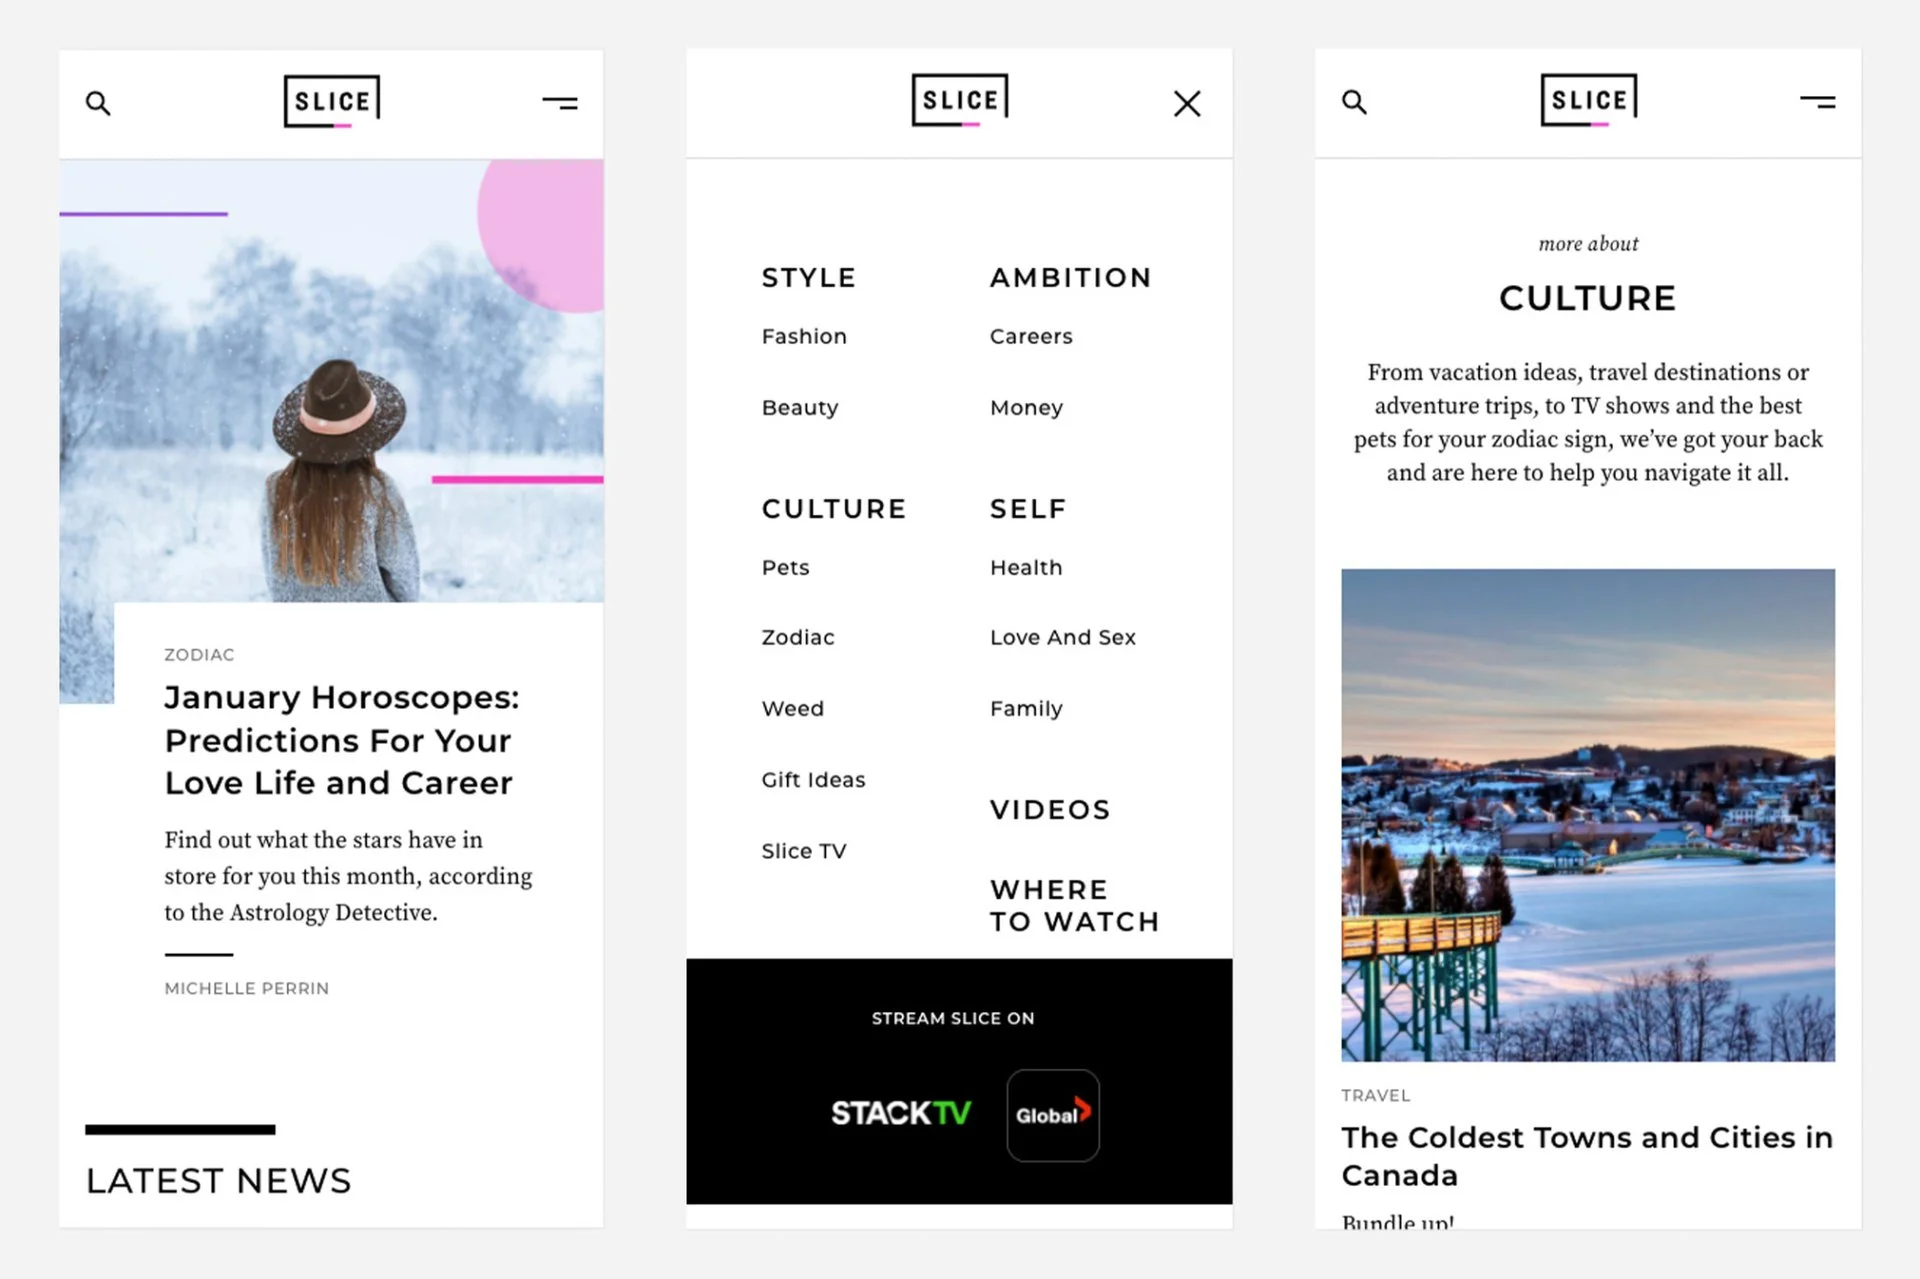The width and height of the screenshot is (1920, 1279).
Task: Click search icon on horoscope screen
Action: click(x=98, y=103)
